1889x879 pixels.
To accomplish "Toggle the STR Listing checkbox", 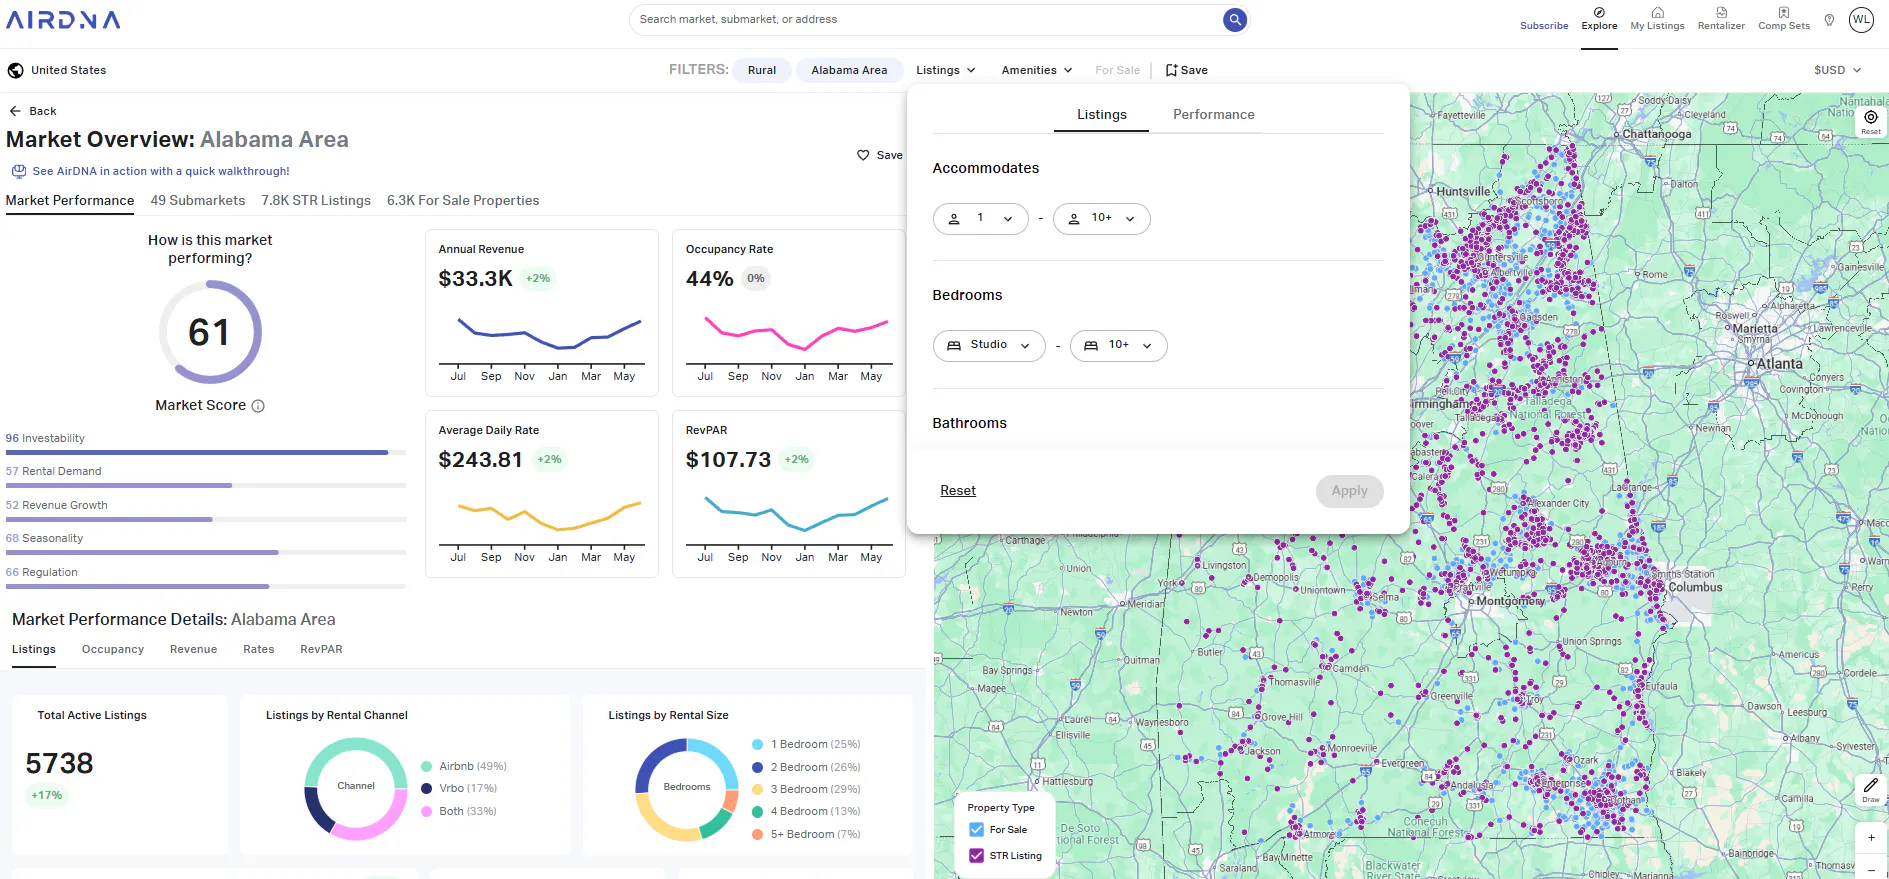I will click(977, 856).
